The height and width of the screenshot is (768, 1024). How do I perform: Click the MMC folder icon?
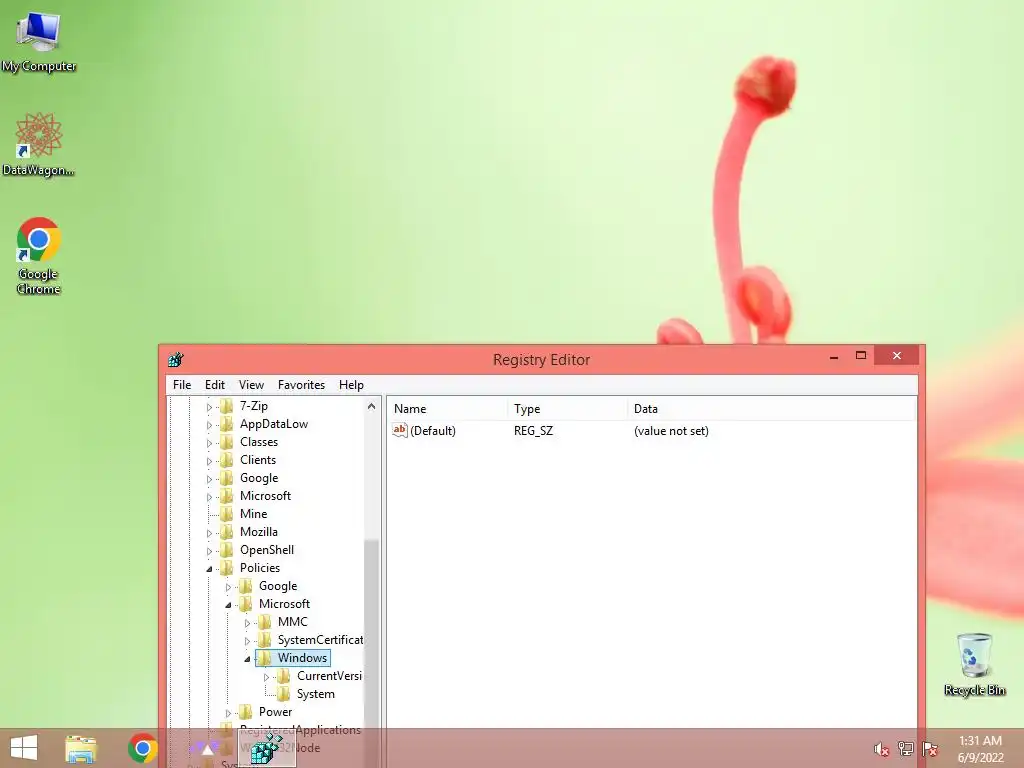click(264, 622)
